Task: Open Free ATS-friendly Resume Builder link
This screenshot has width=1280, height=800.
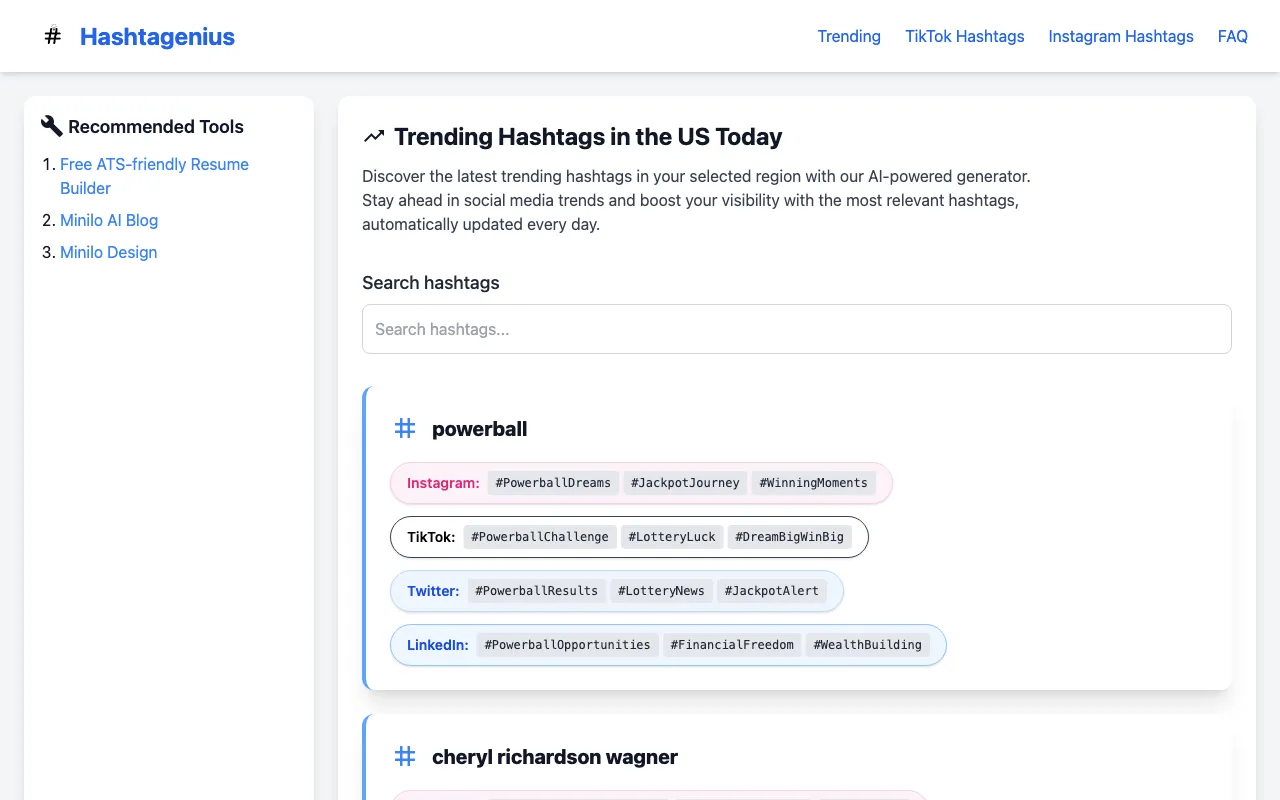Action: pos(154,176)
